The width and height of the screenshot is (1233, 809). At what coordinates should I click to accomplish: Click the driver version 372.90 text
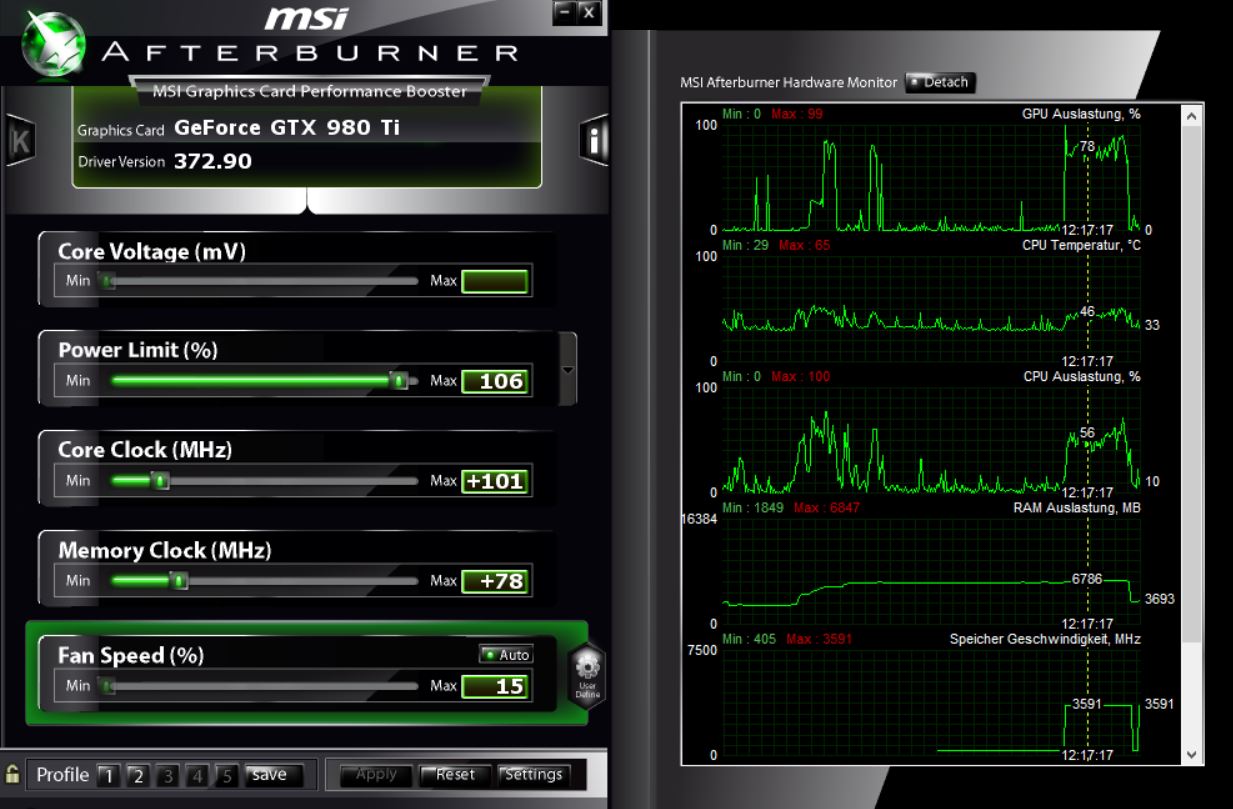(x=213, y=161)
